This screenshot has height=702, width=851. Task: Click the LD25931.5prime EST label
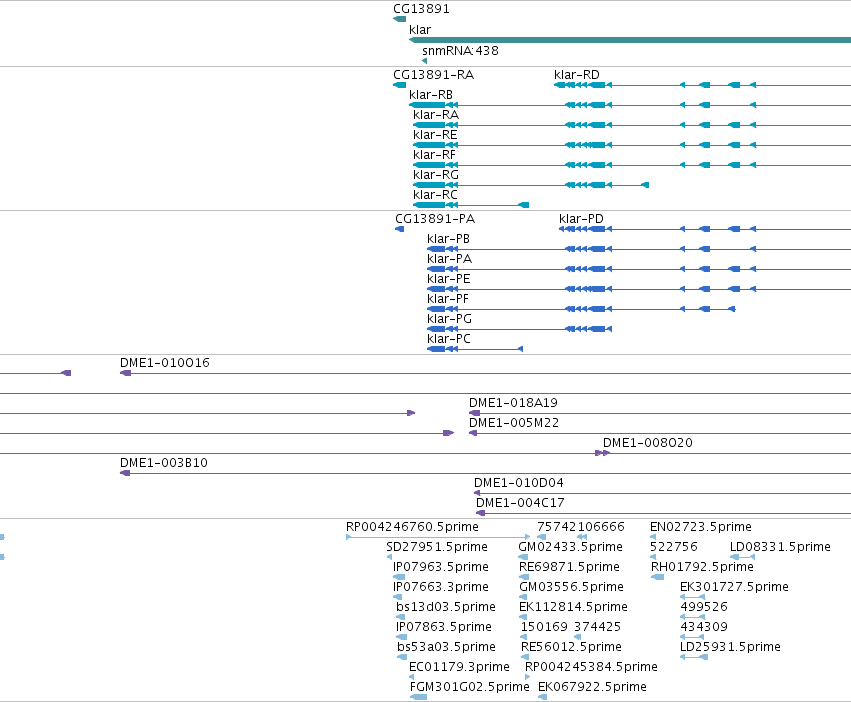pos(731,647)
